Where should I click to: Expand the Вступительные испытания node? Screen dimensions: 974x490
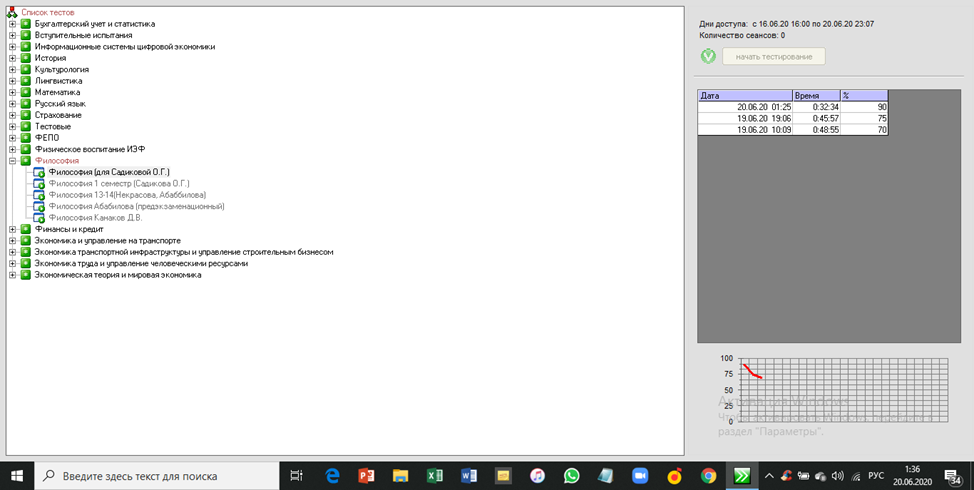pos(12,35)
